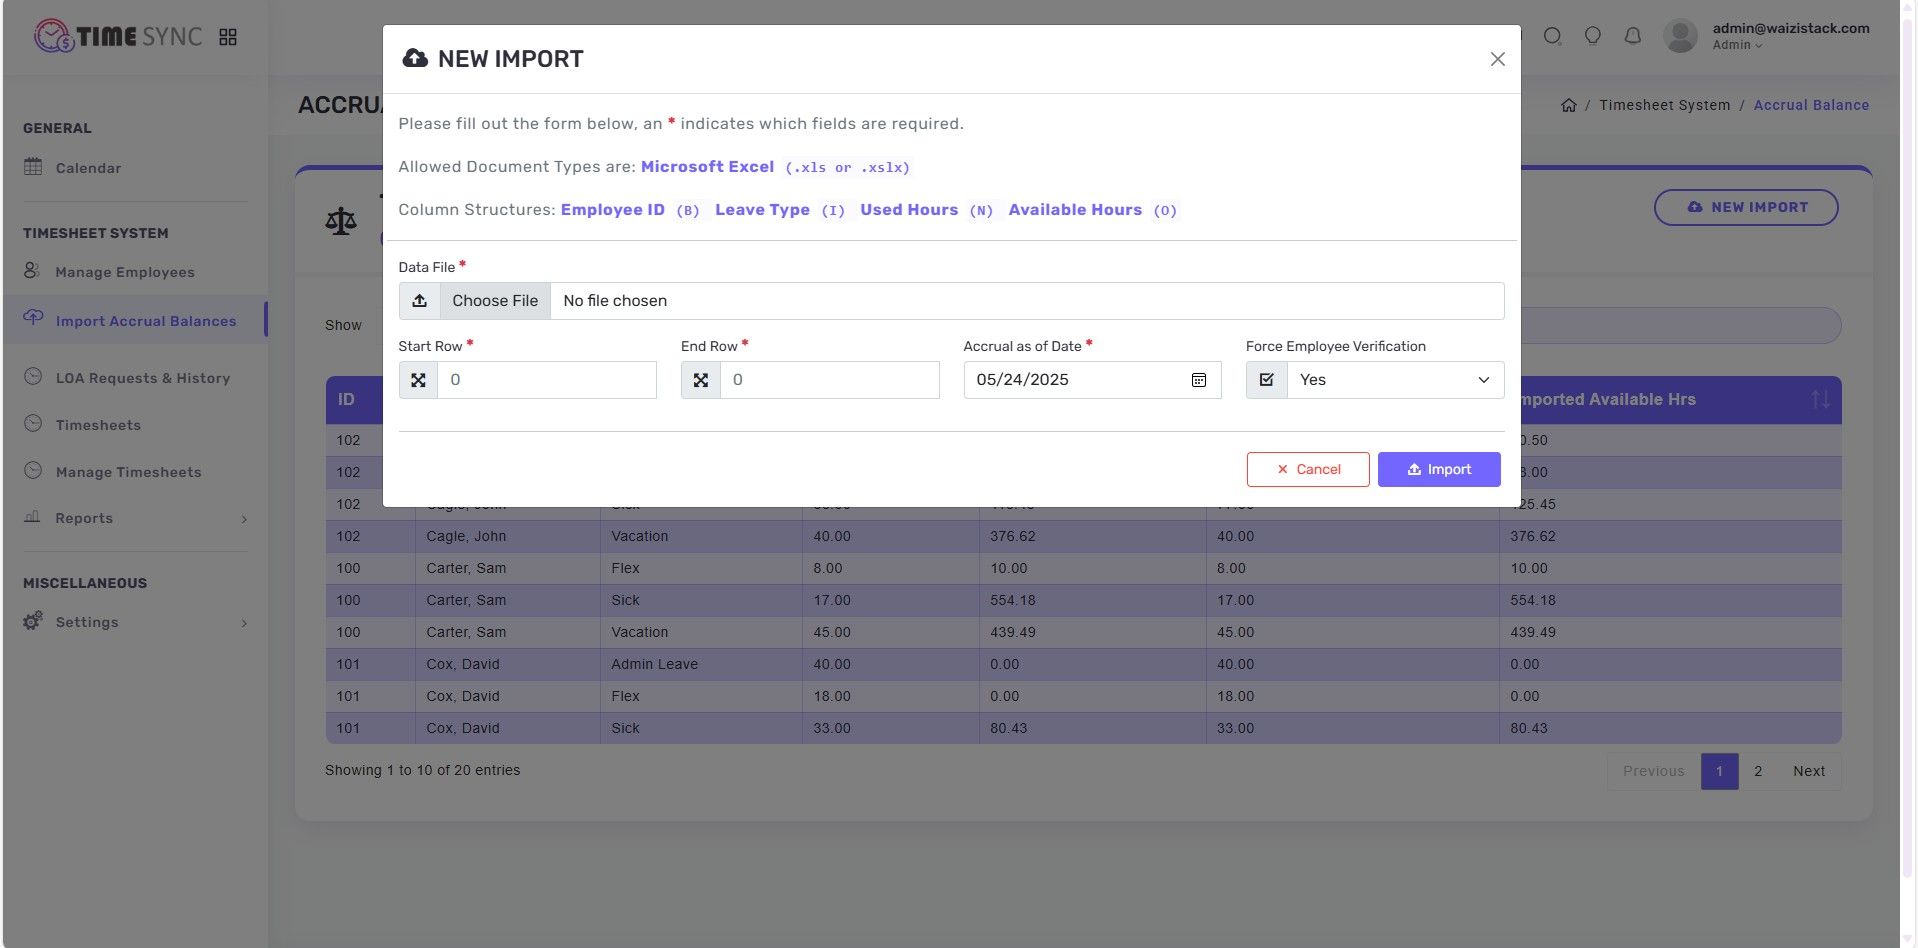Viewport: 1918px width, 948px height.
Task: Open Manage Employees in the sidebar
Action: tap(125, 272)
